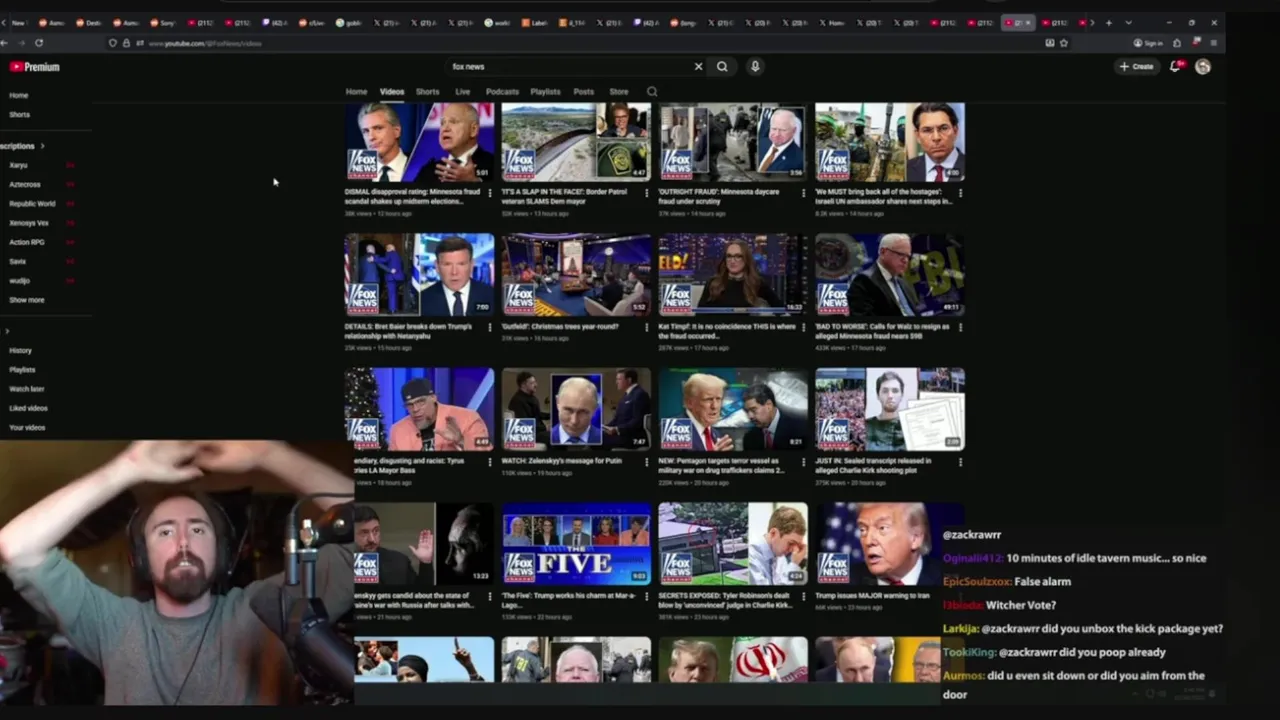
Task: Play the 'BAD TO WORSE' Walz thumbnail
Action: [x=890, y=275]
